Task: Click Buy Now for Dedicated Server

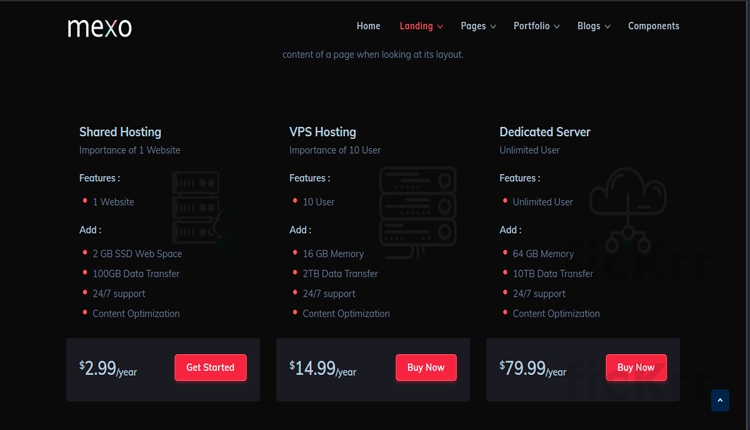Action: [636, 367]
